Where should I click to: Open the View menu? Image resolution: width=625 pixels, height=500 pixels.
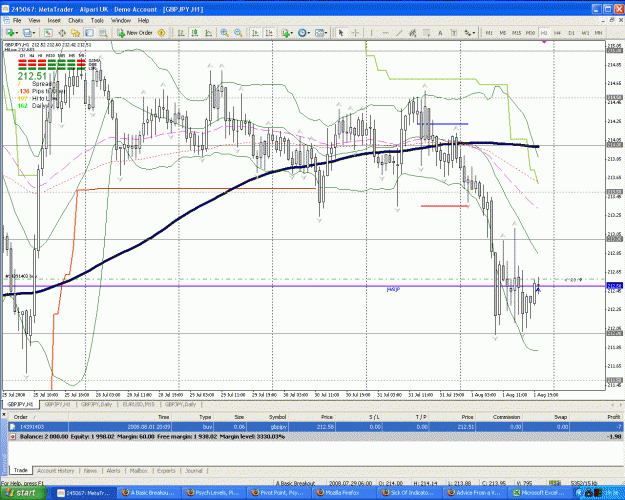(x=34, y=20)
